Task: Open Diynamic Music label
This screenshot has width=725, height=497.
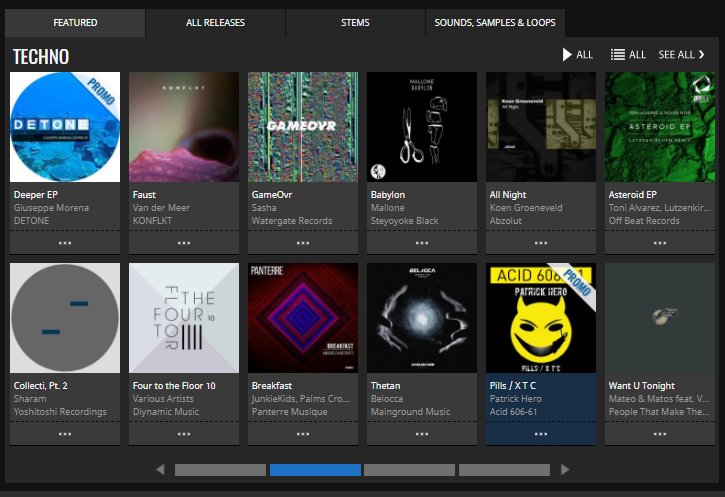Action: click(x=166, y=411)
